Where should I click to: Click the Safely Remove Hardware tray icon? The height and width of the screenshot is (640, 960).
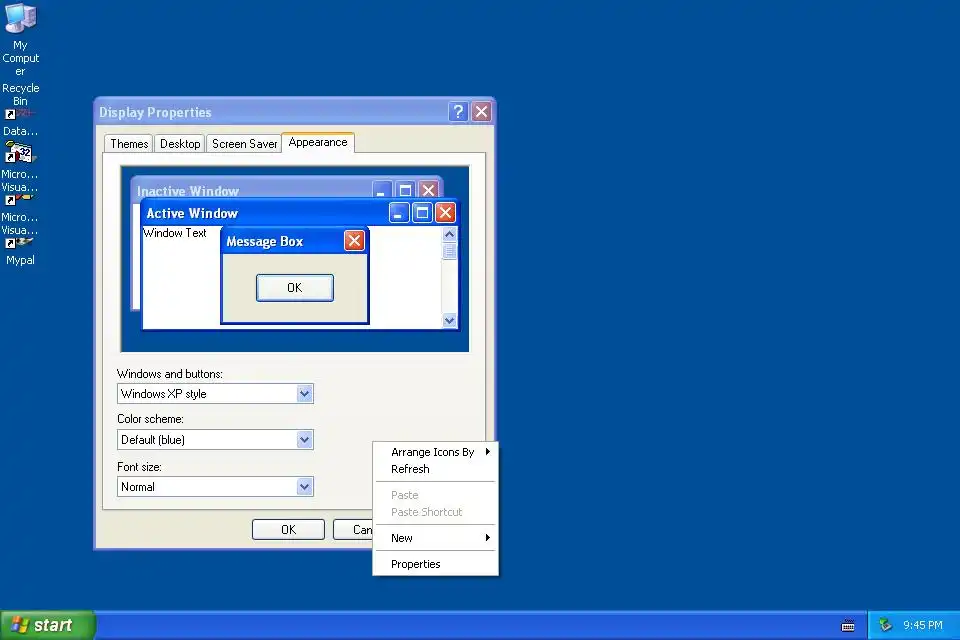click(885, 625)
